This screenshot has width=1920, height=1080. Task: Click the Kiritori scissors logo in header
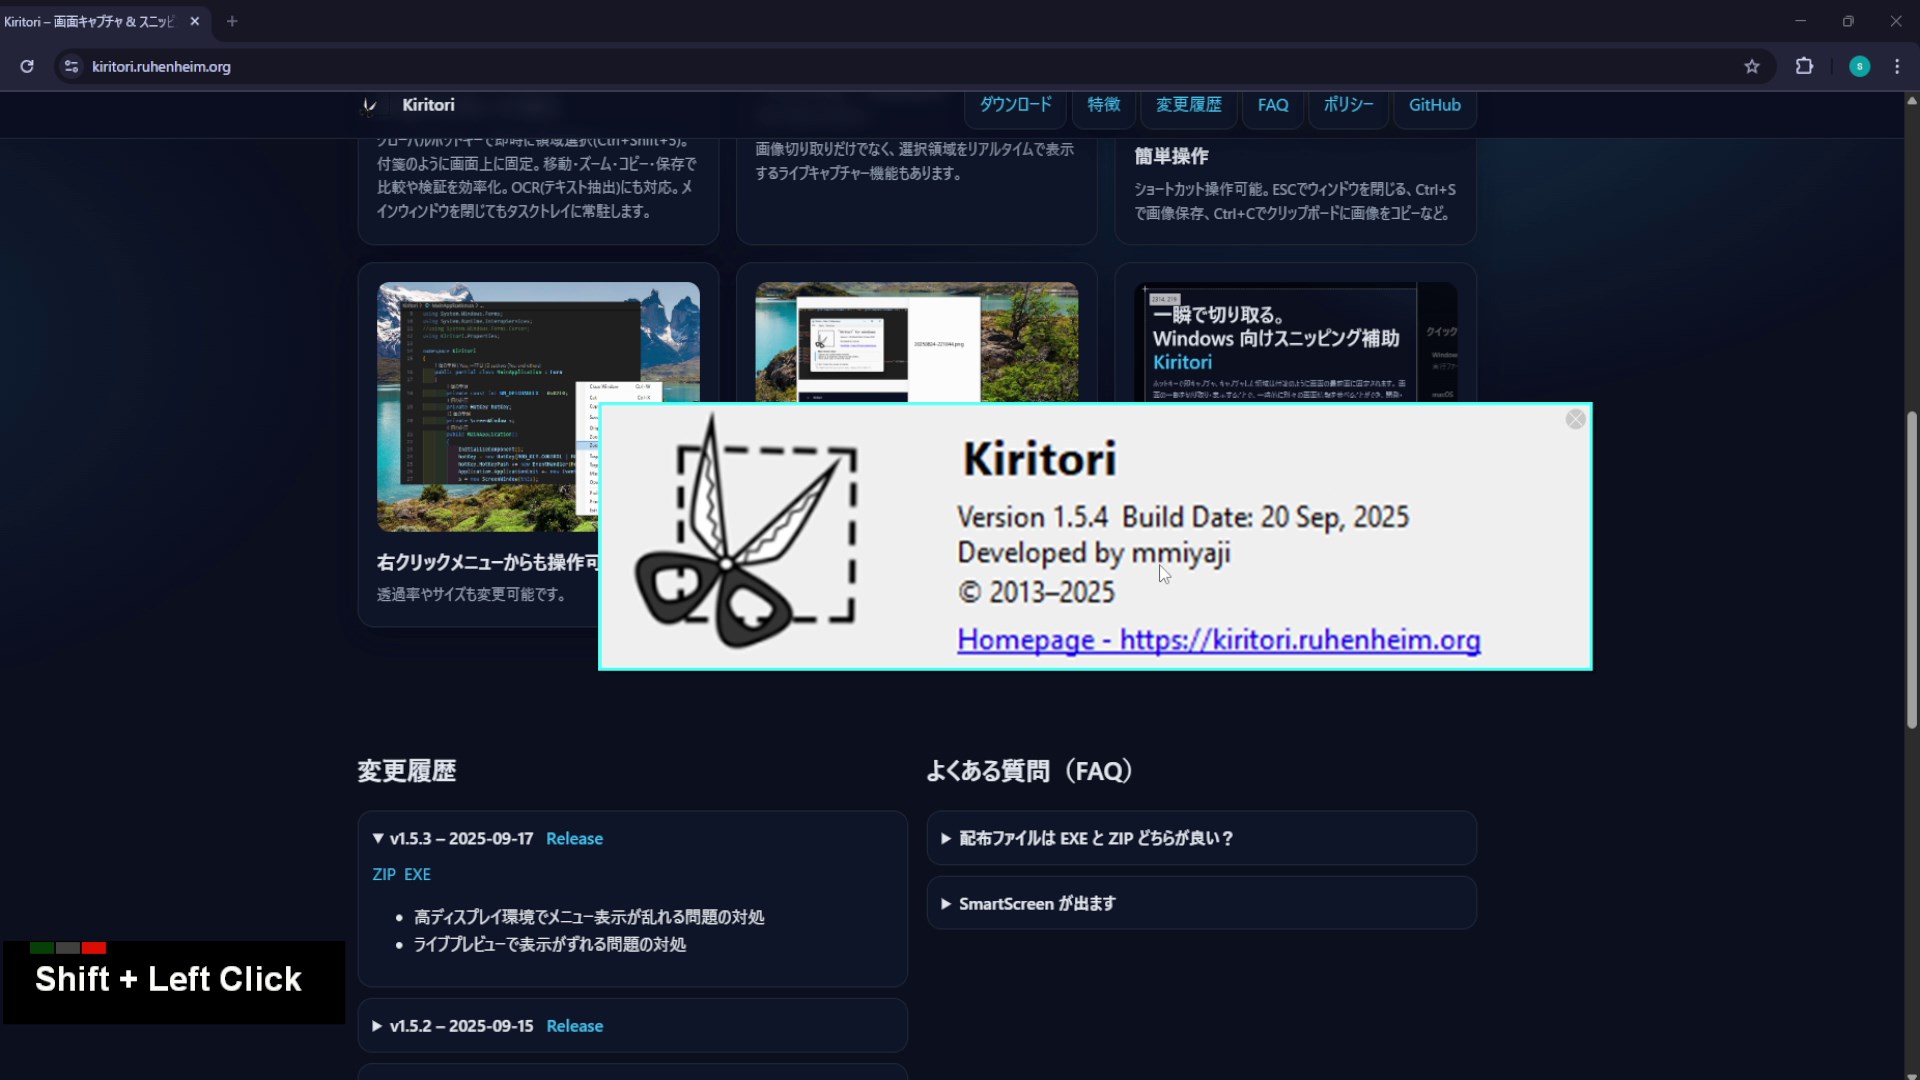[x=369, y=105]
